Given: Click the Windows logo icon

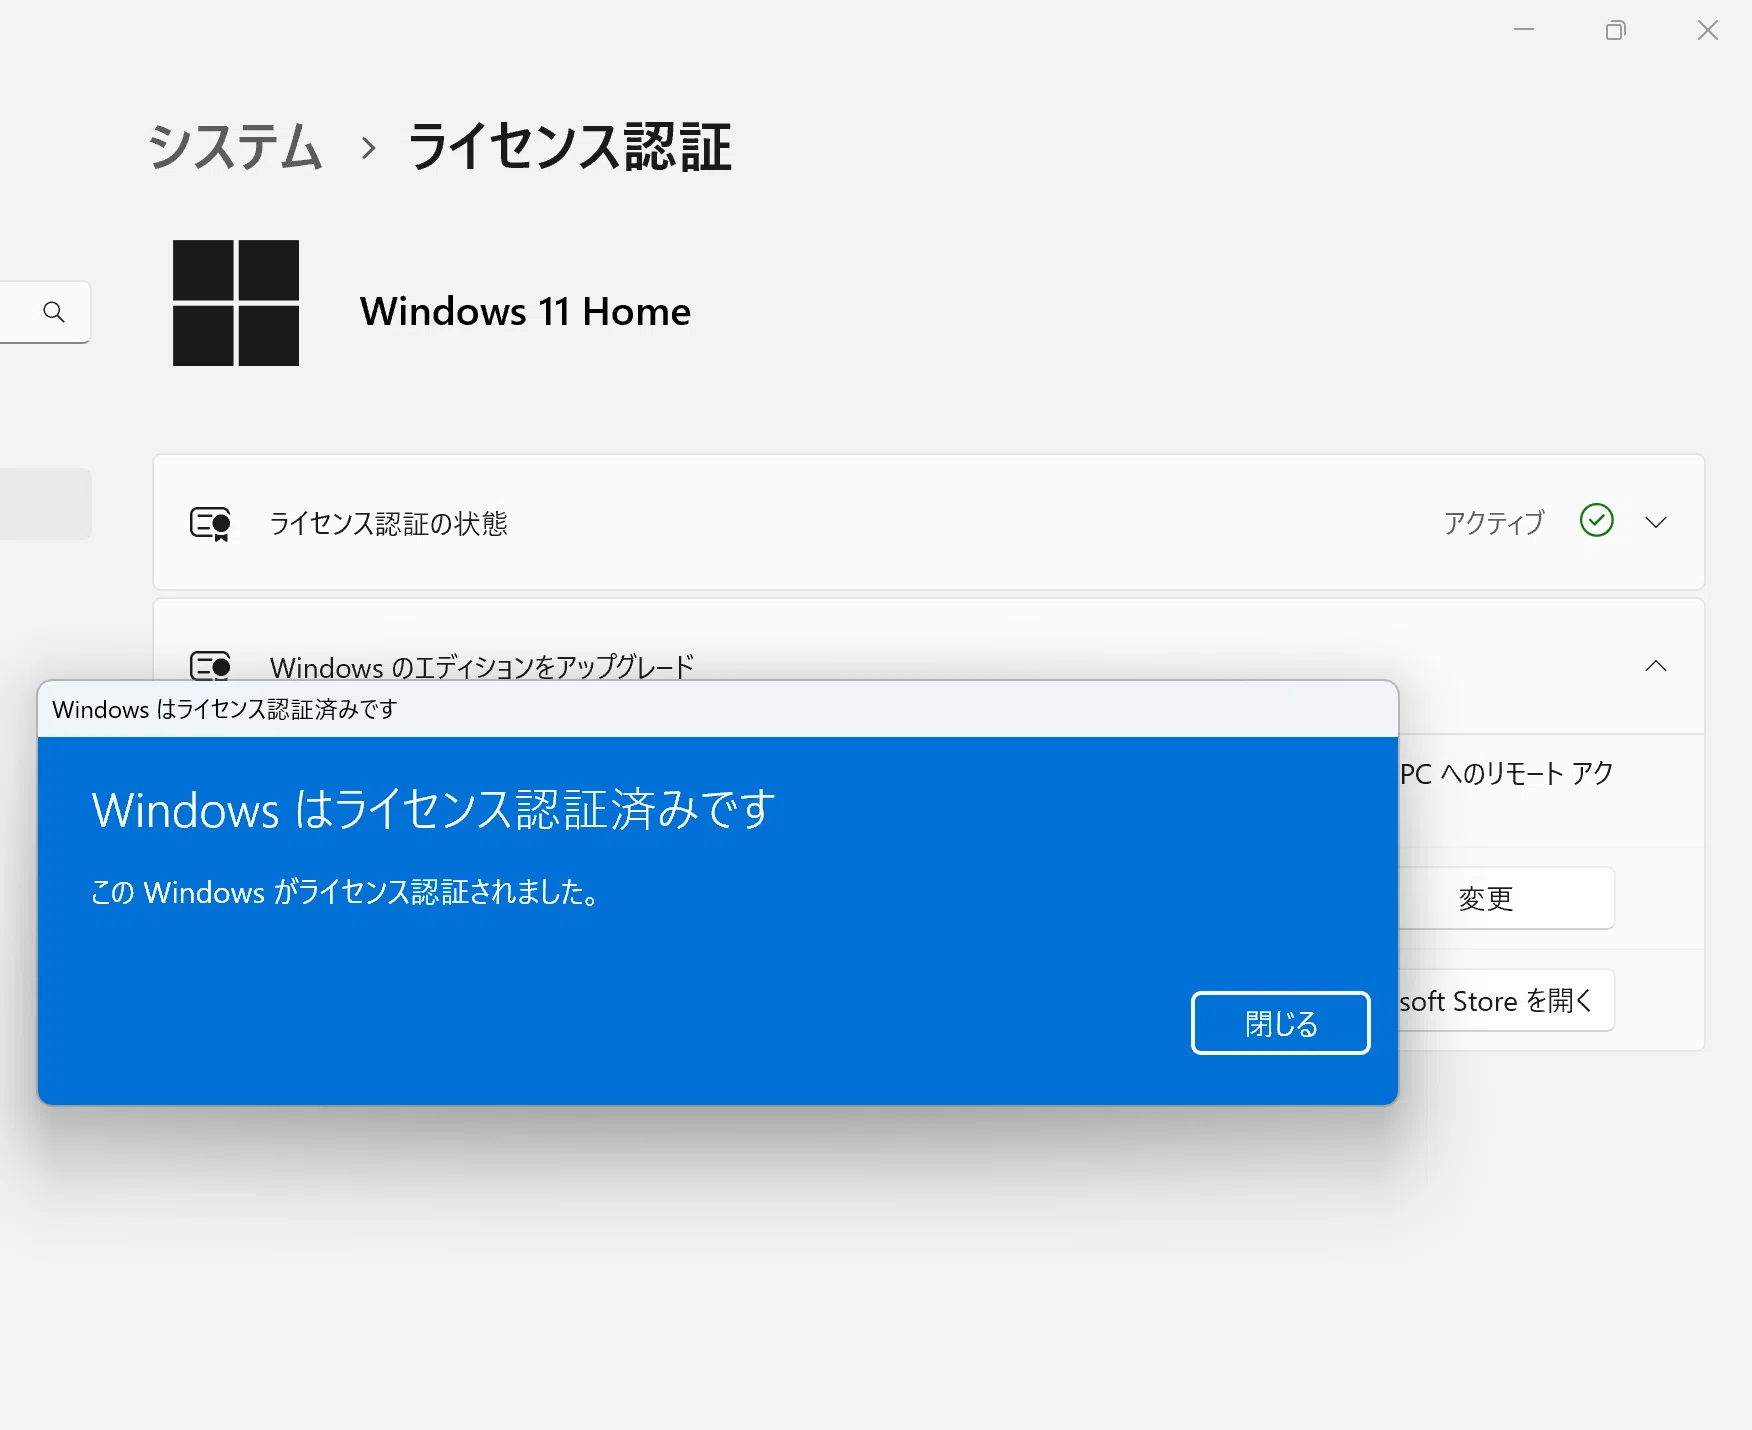Looking at the screenshot, I should (236, 303).
